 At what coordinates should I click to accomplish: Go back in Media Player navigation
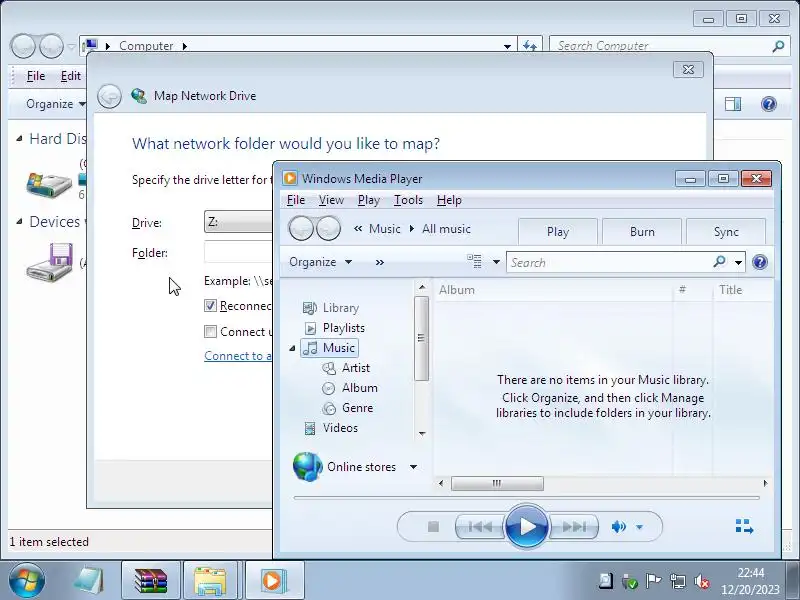[x=301, y=229]
